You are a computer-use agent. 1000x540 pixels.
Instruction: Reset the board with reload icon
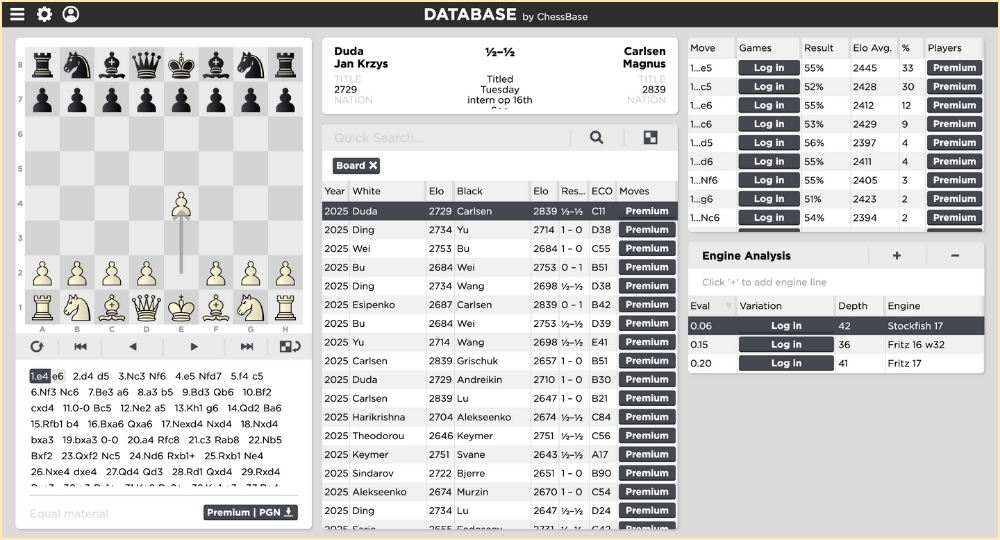point(37,347)
